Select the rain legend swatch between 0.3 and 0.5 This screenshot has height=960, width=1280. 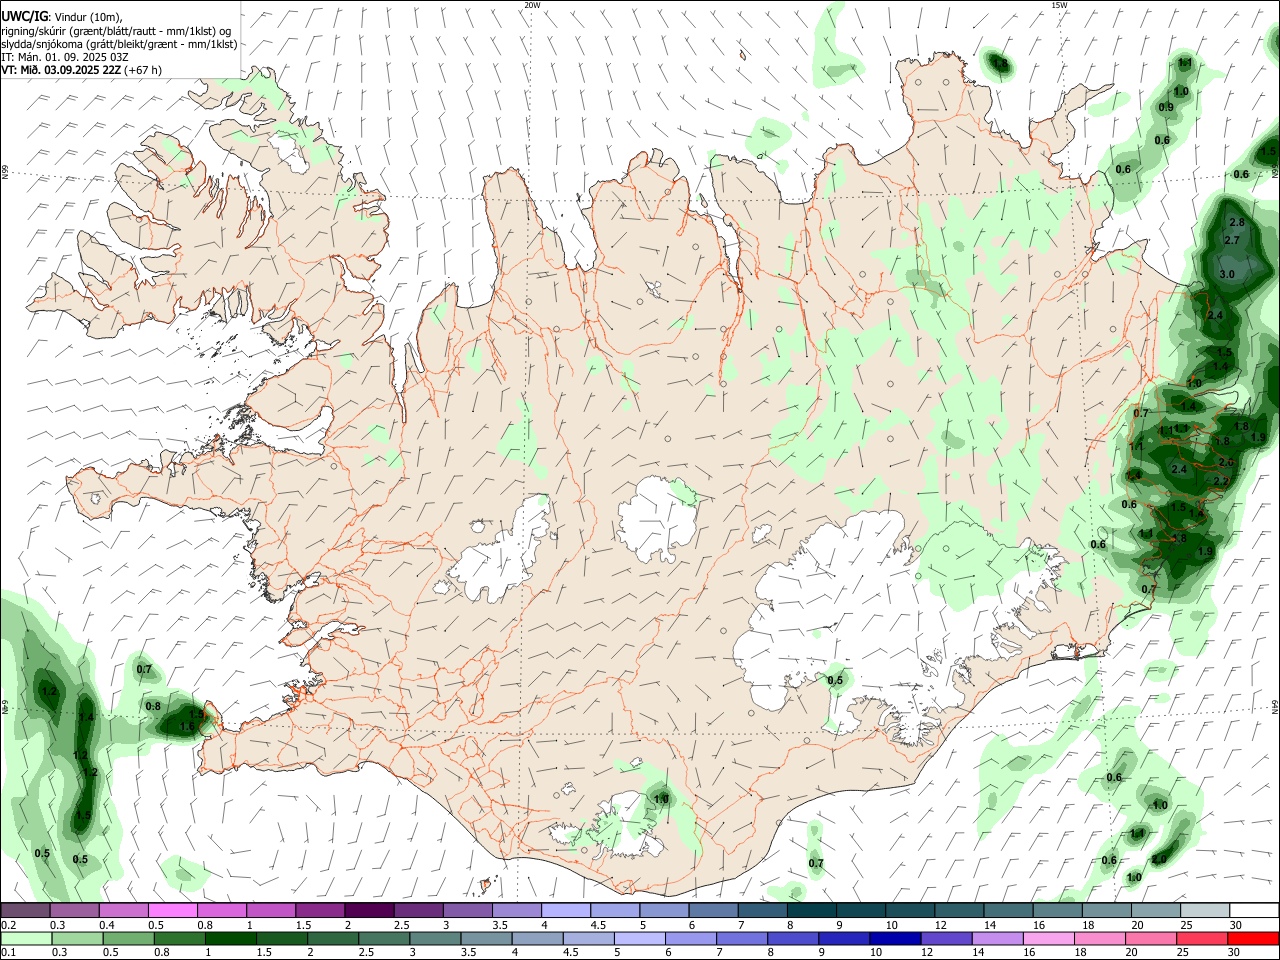pyautogui.click(x=77, y=939)
